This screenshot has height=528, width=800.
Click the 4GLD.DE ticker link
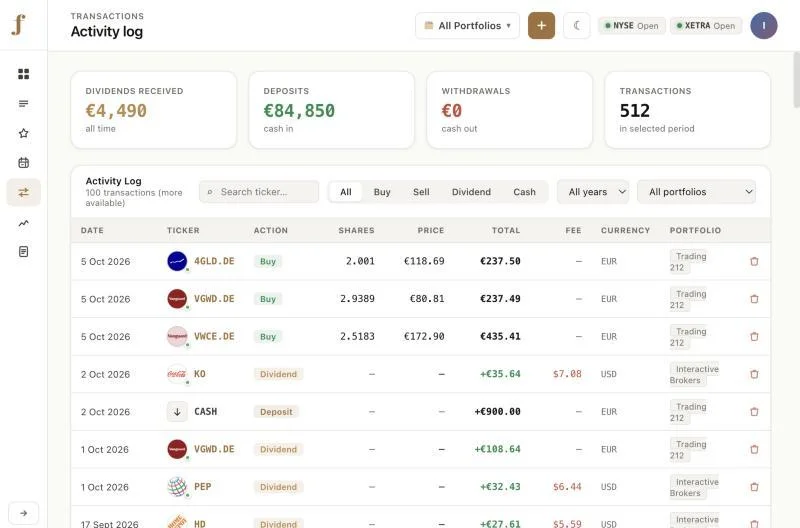click(214, 261)
